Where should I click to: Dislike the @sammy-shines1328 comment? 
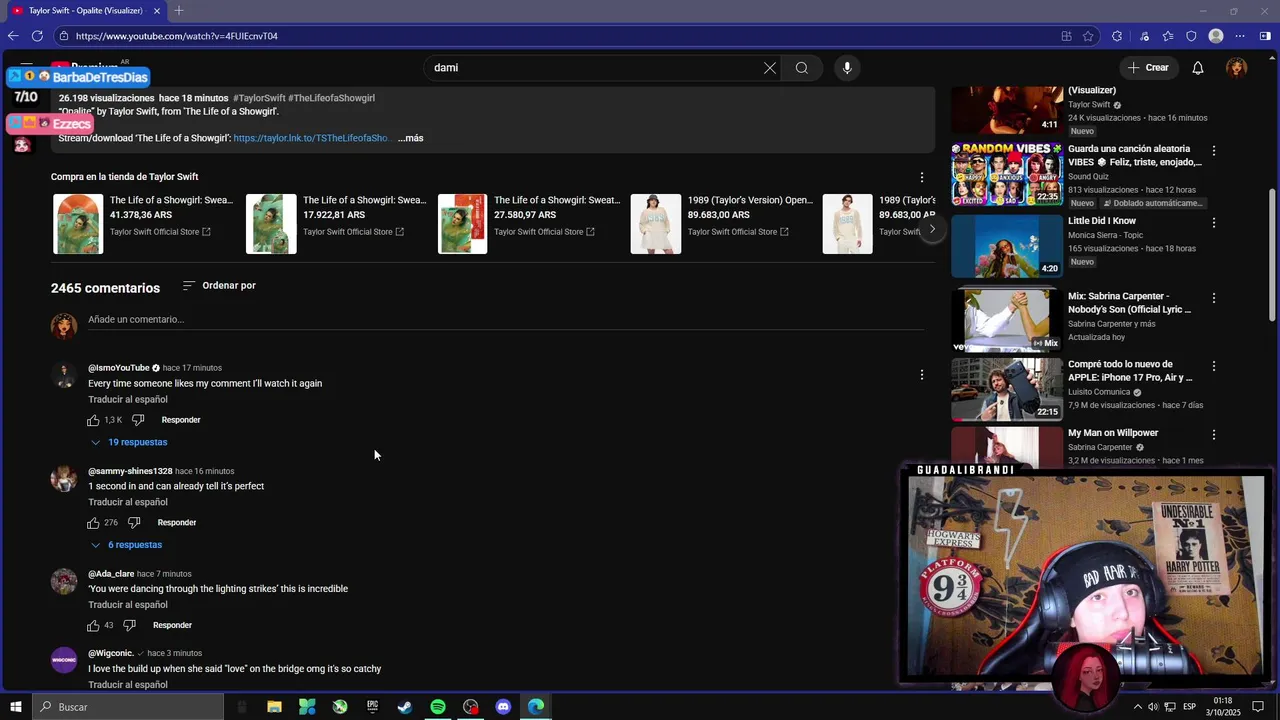(x=134, y=523)
